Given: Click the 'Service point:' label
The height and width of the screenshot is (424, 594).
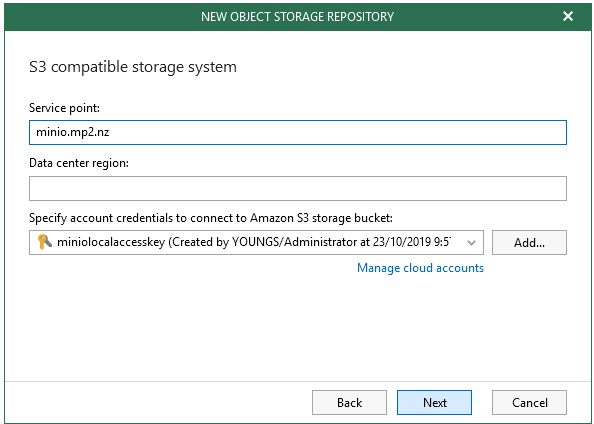Looking at the screenshot, I should pos(64,108).
